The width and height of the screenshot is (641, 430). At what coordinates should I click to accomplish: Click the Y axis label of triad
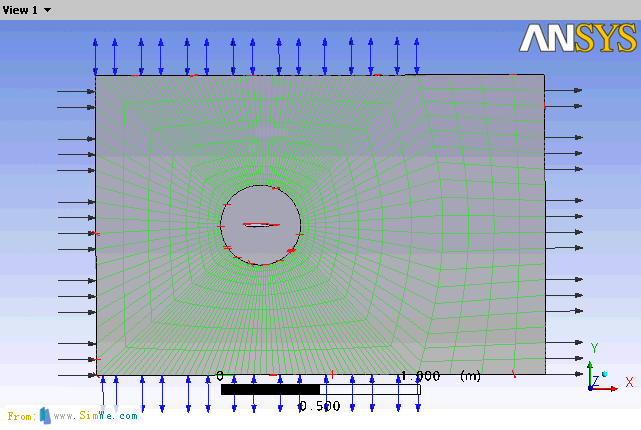pyautogui.click(x=594, y=348)
